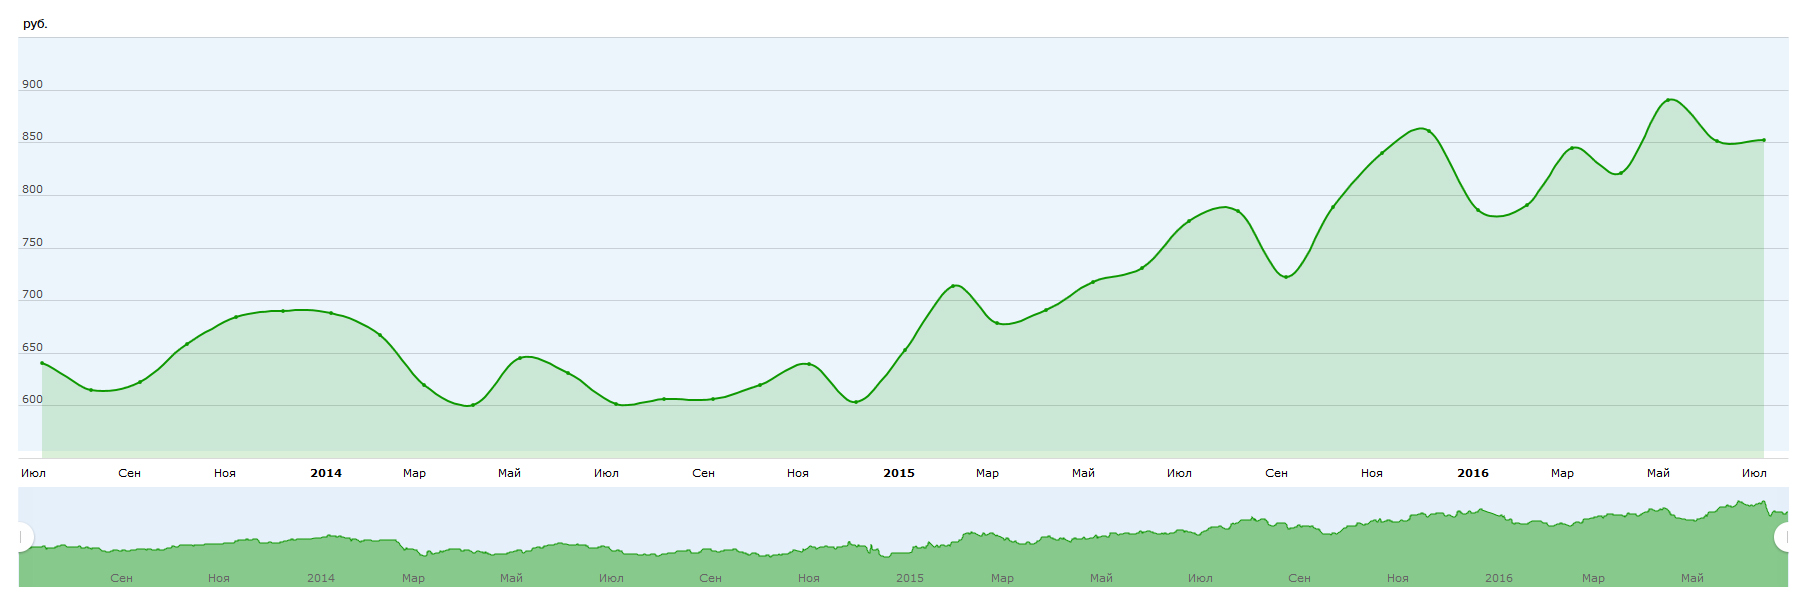Click the 750 value label on y-axis
The width and height of the screenshot is (1793, 598).
pyautogui.click(x=33, y=243)
